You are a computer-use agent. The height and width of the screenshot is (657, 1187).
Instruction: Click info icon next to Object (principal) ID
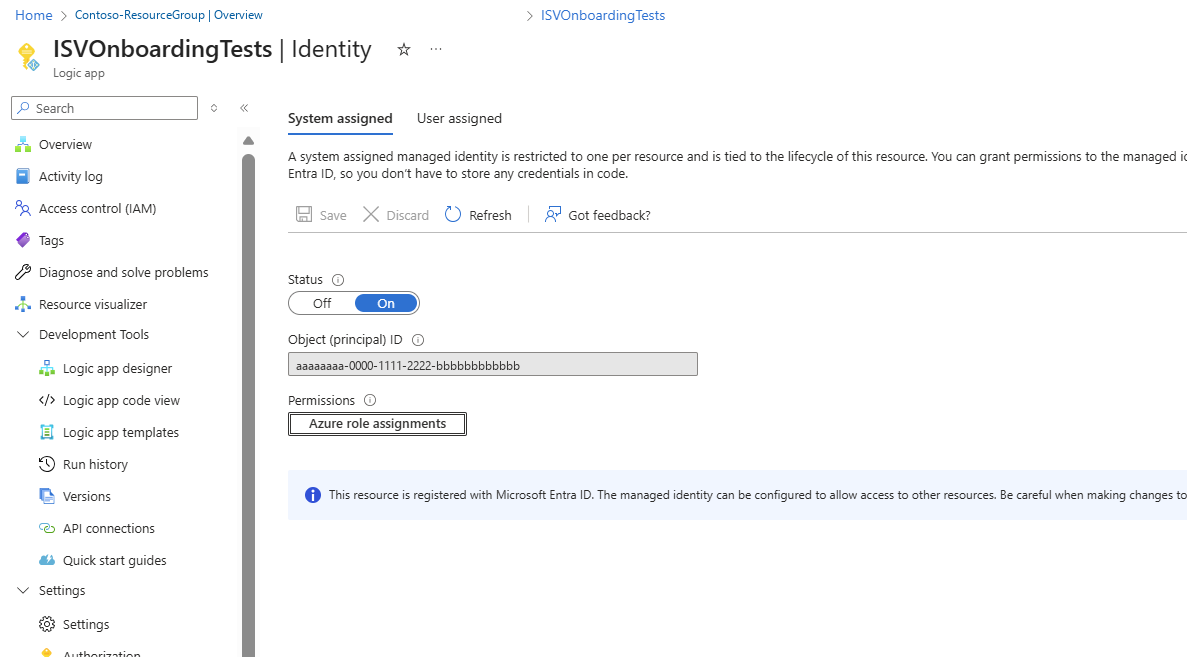pos(418,340)
